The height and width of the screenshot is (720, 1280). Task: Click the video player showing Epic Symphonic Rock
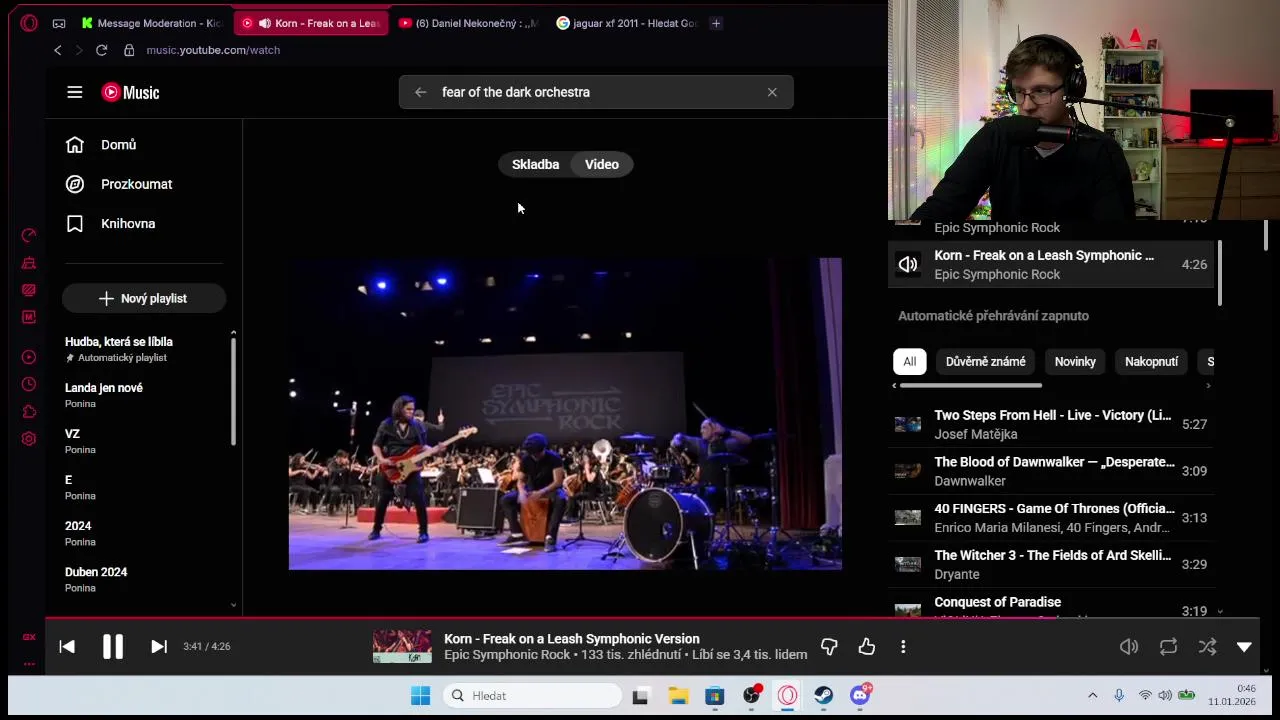point(565,414)
